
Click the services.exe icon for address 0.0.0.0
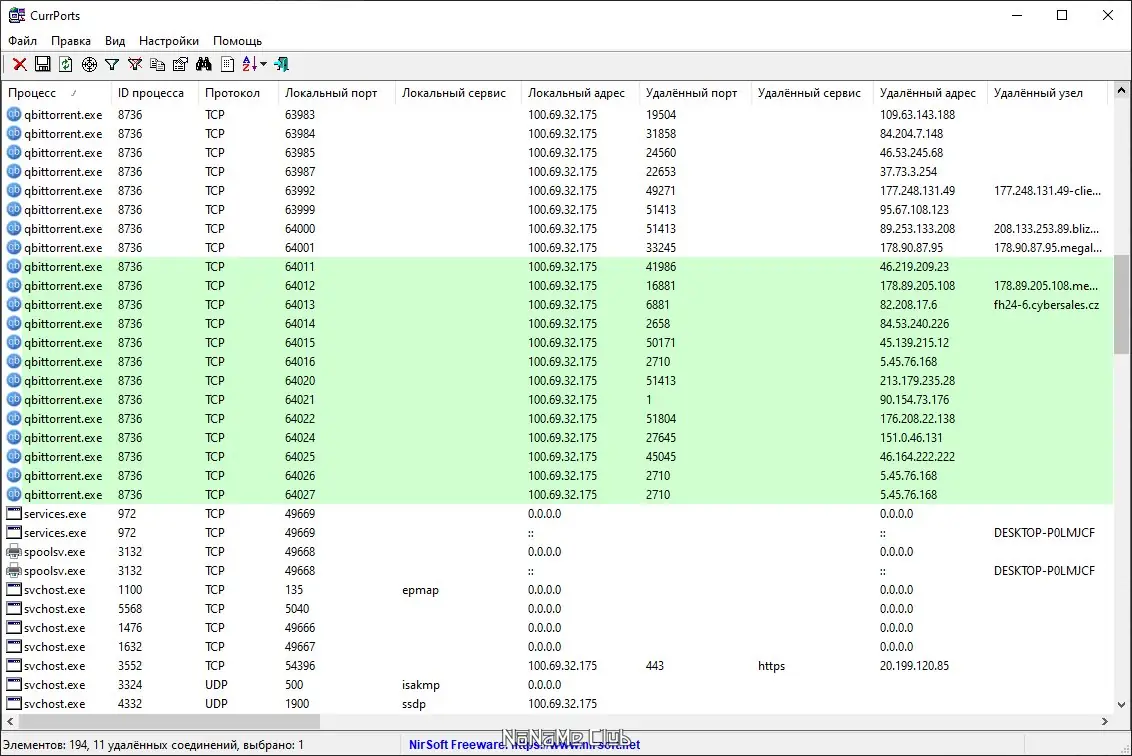[14, 513]
